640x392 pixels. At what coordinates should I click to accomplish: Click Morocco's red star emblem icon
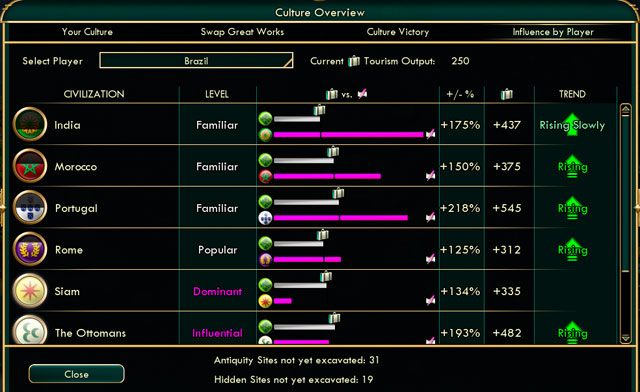click(30, 166)
